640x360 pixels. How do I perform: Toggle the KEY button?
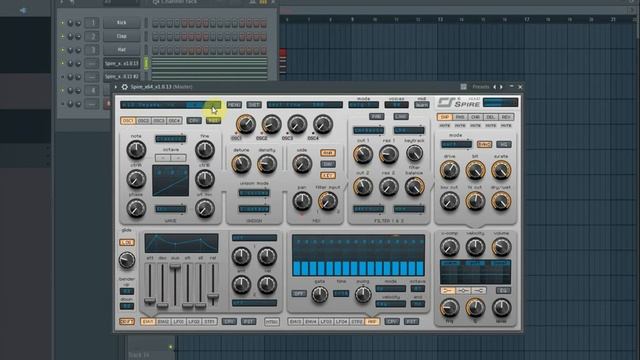point(328,176)
